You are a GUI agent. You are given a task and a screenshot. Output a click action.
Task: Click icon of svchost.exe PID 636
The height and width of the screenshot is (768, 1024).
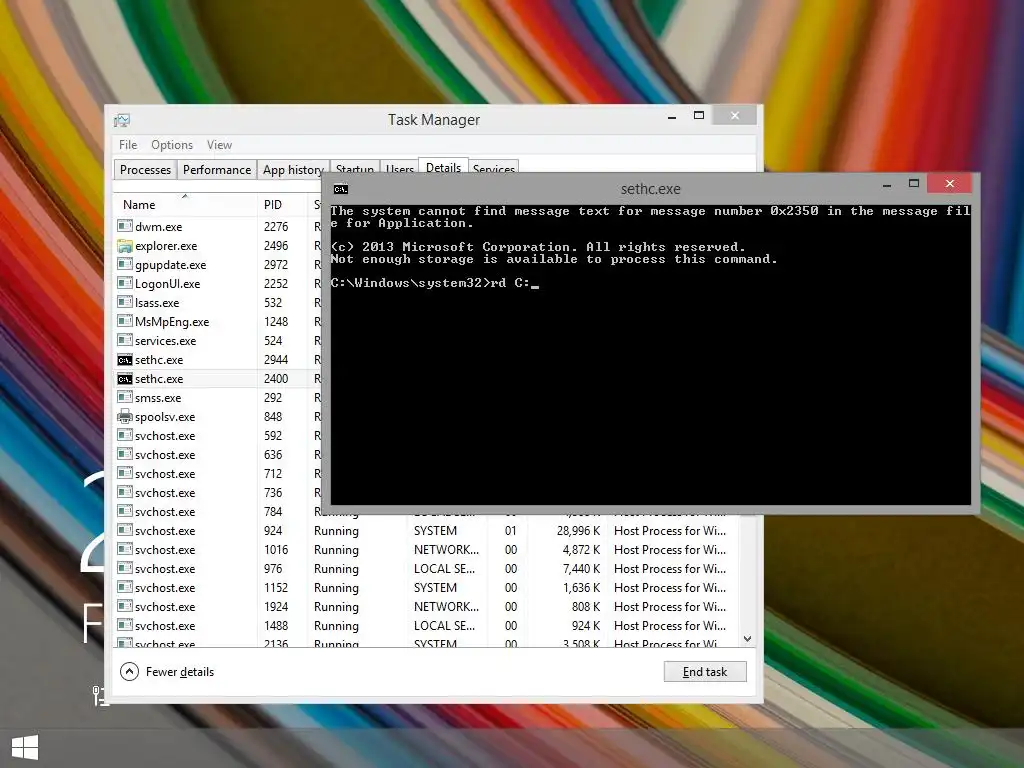click(x=125, y=454)
